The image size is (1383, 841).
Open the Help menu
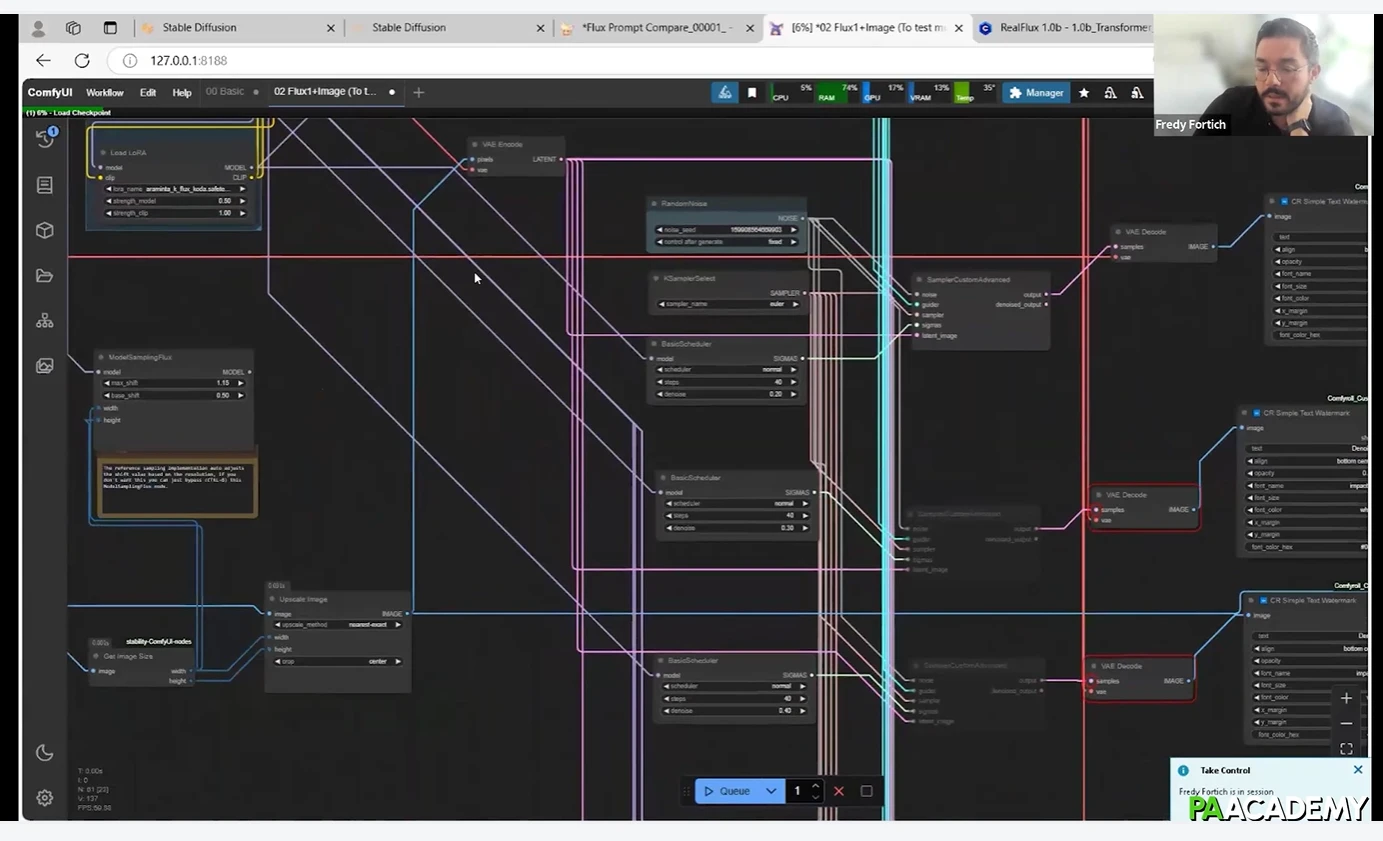coord(181,92)
